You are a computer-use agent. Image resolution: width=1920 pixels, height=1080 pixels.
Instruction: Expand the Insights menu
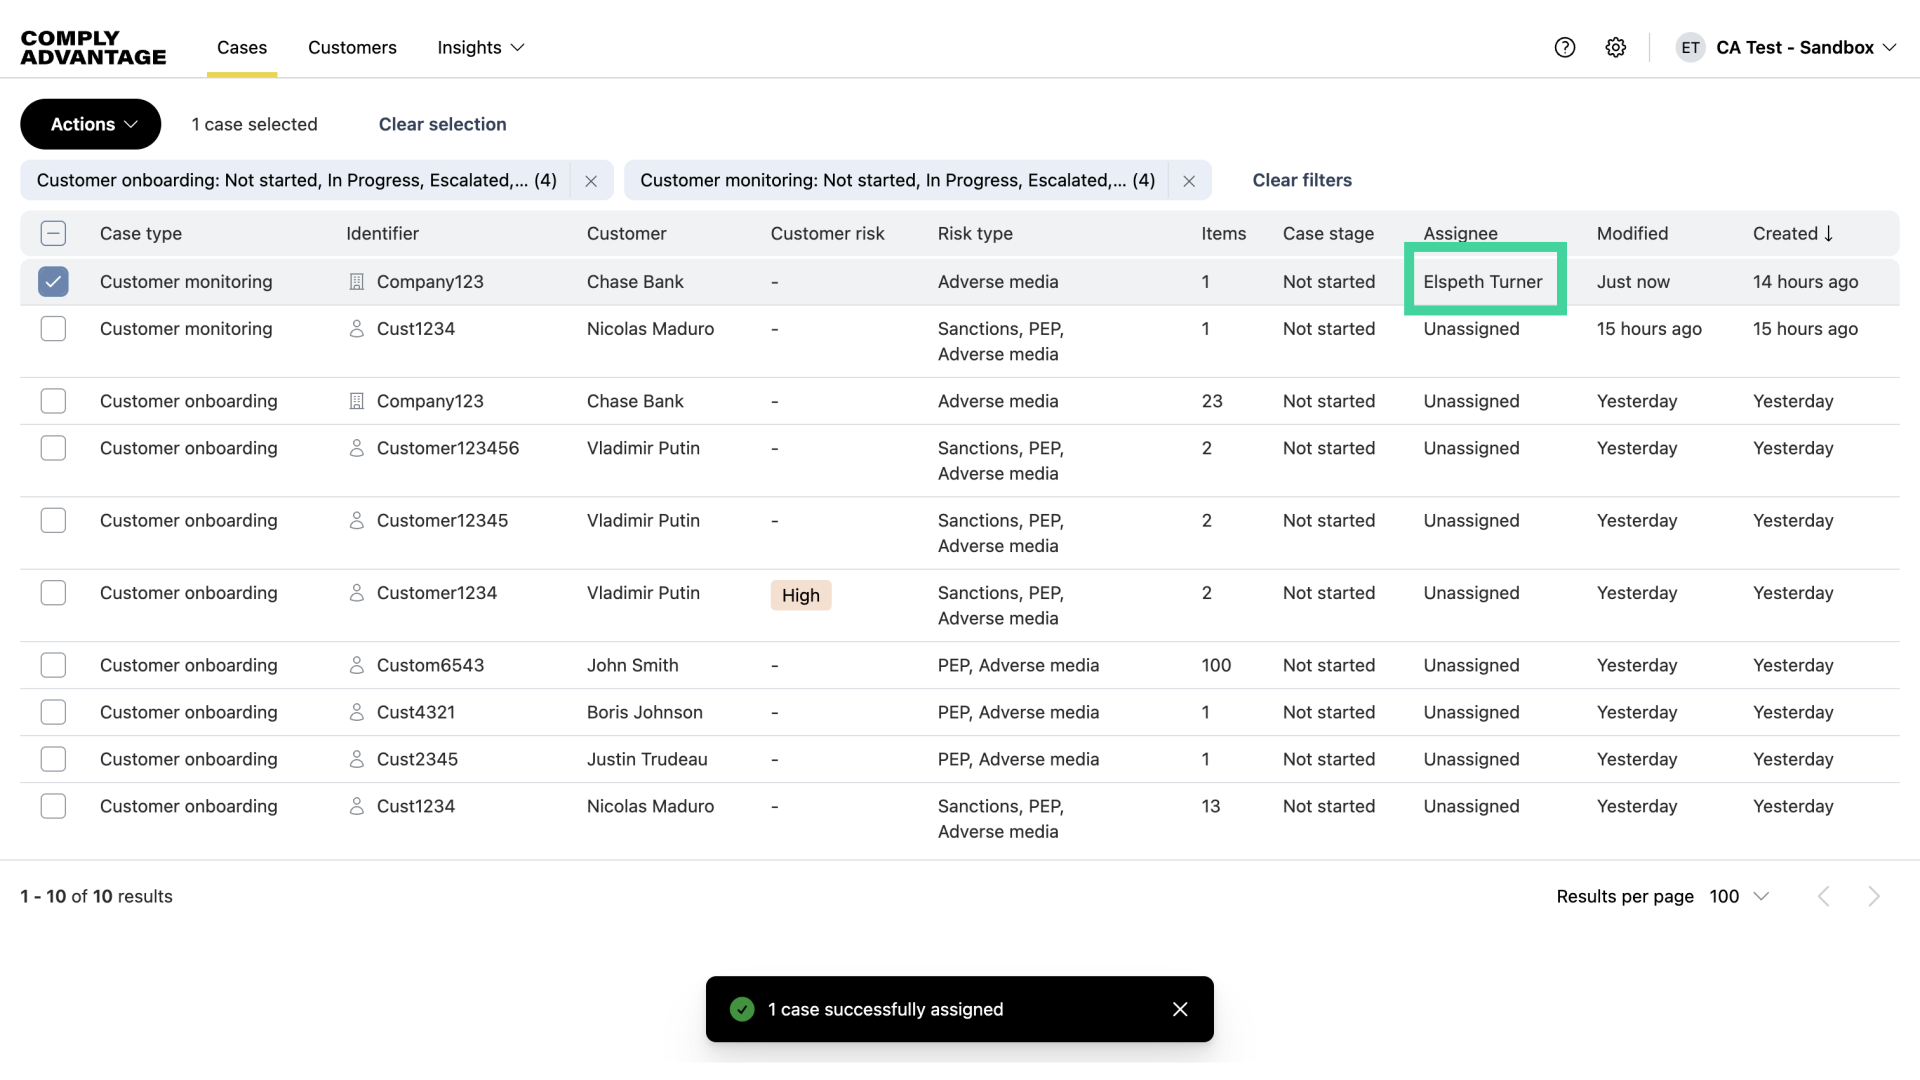pos(481,47)
